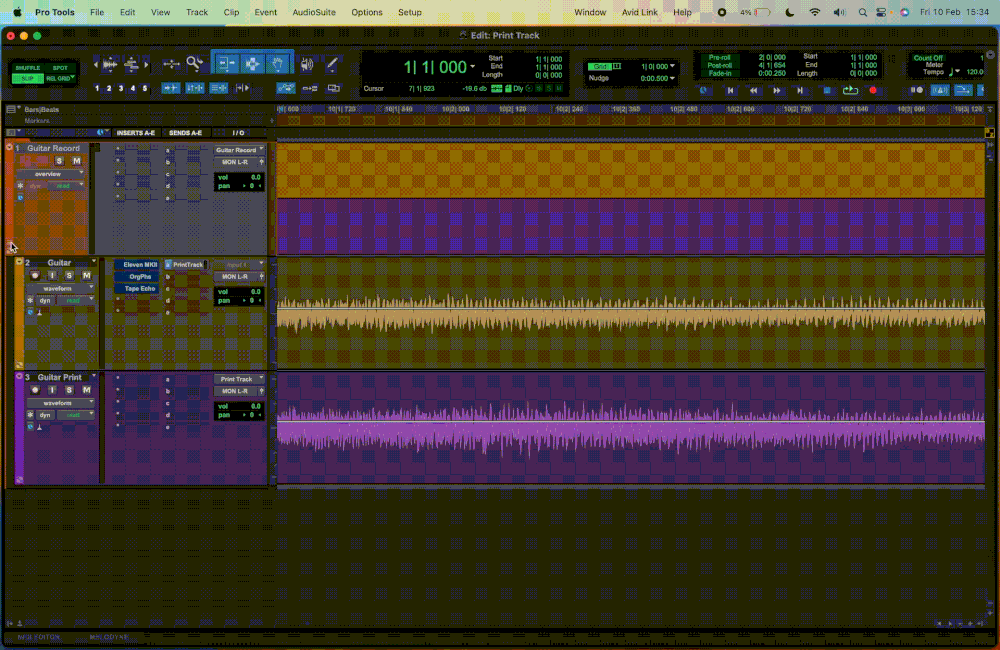Select the Pencil tool
Viewport: 1000px width, 650px height.
point(330,64)
